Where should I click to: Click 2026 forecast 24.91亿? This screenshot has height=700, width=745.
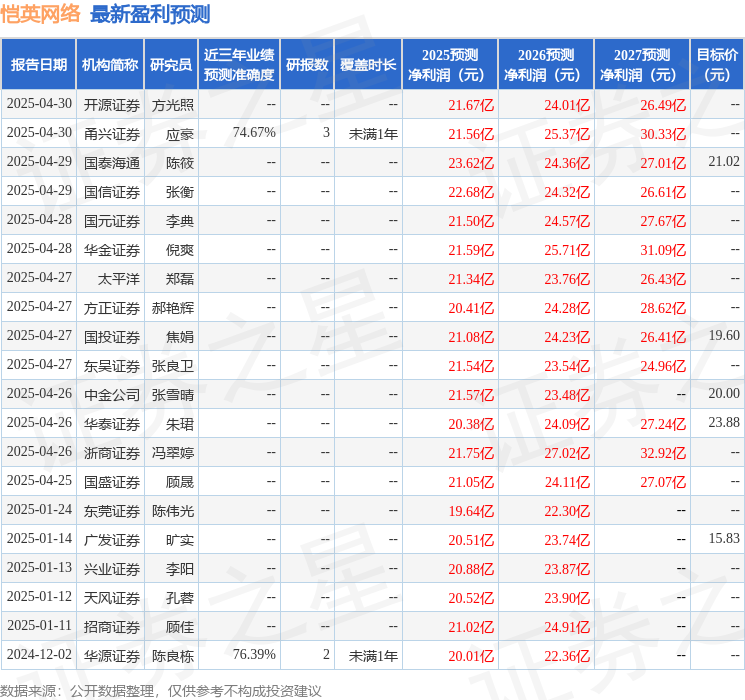pyautogui.click(x=567, y=627)
